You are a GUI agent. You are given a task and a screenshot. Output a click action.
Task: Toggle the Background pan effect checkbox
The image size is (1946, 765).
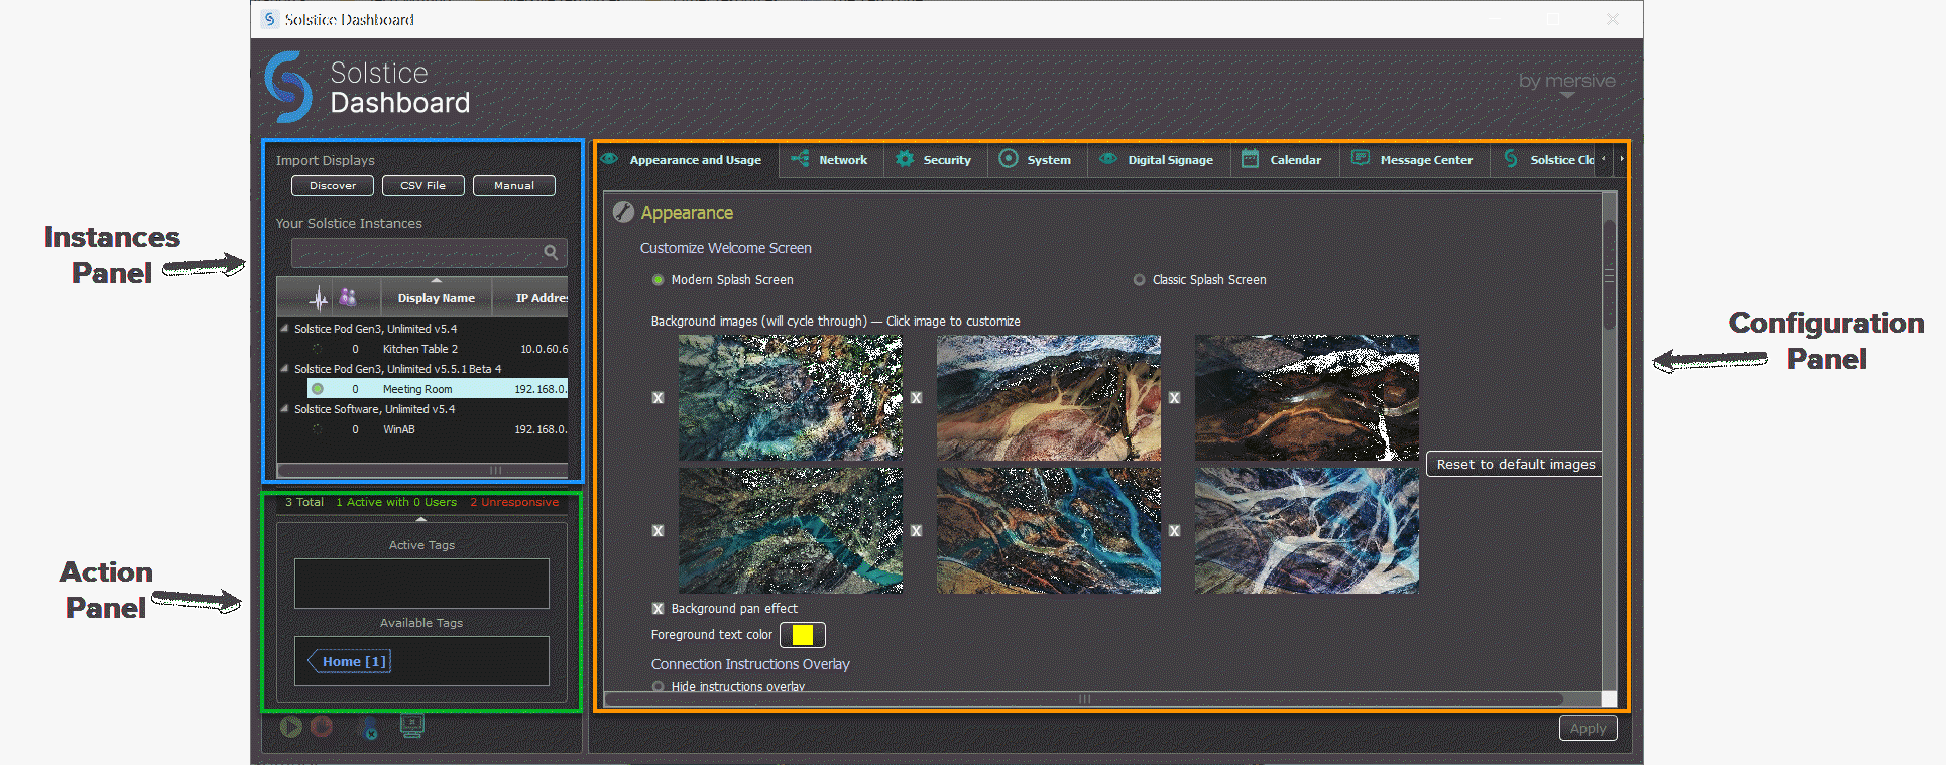[658, 608]
